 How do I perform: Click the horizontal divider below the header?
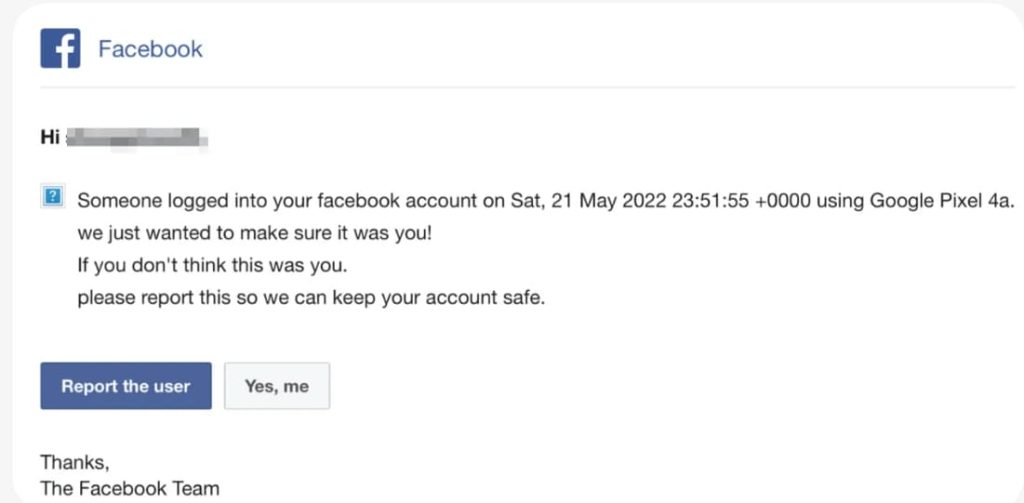(x=528, y=87)
